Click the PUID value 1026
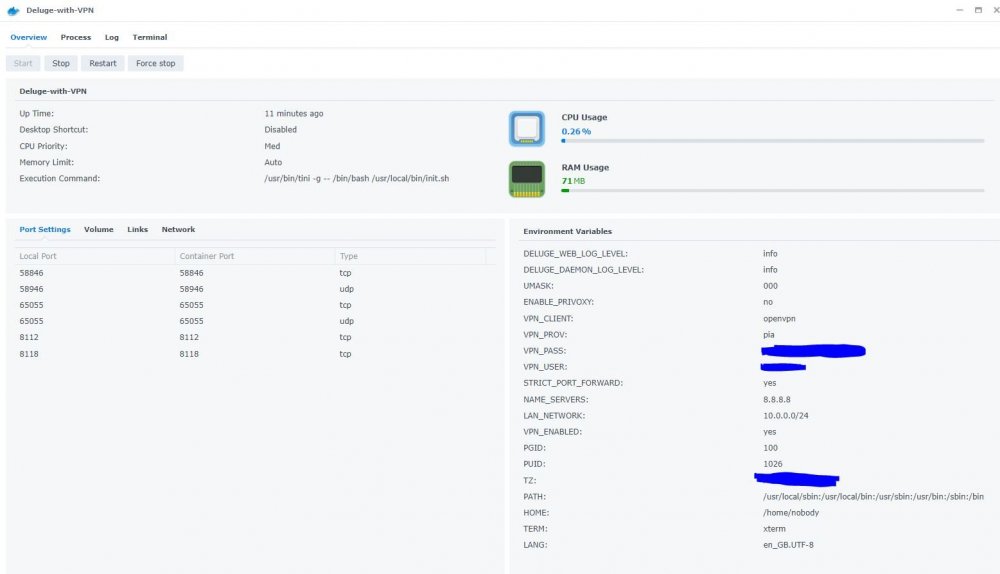The height and width of the screenshot is (574, 1000). point(772,464)
